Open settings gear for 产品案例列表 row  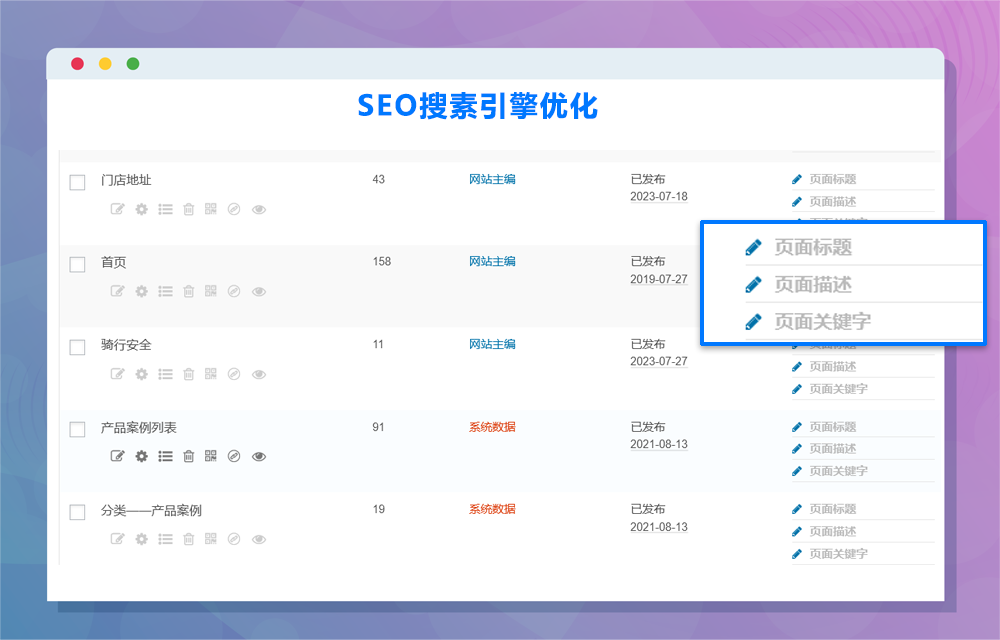coord(141,456)
